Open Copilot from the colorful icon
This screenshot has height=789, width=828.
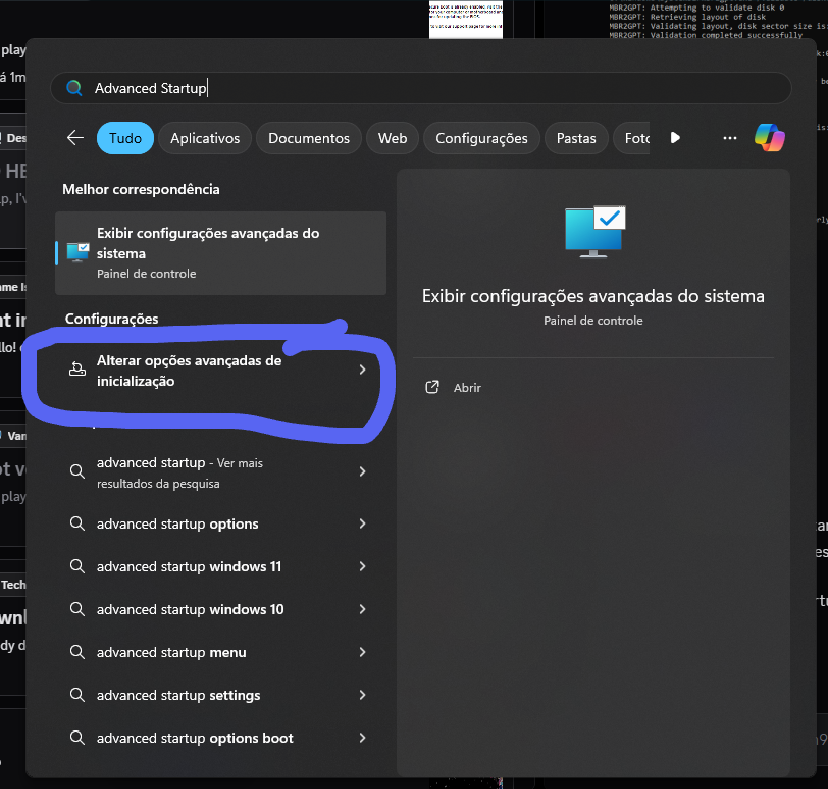pyautogui.click(x=770, y=138)
